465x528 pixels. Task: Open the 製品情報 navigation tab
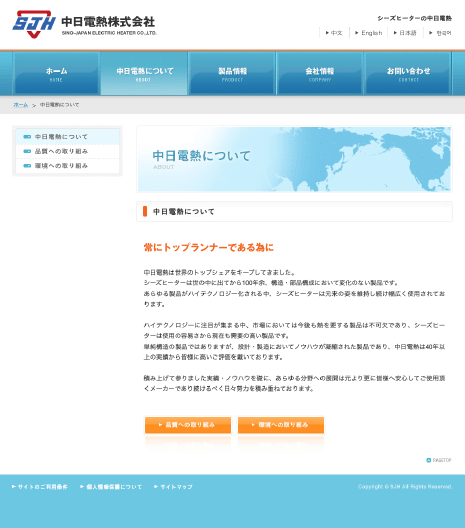point(232,73)
